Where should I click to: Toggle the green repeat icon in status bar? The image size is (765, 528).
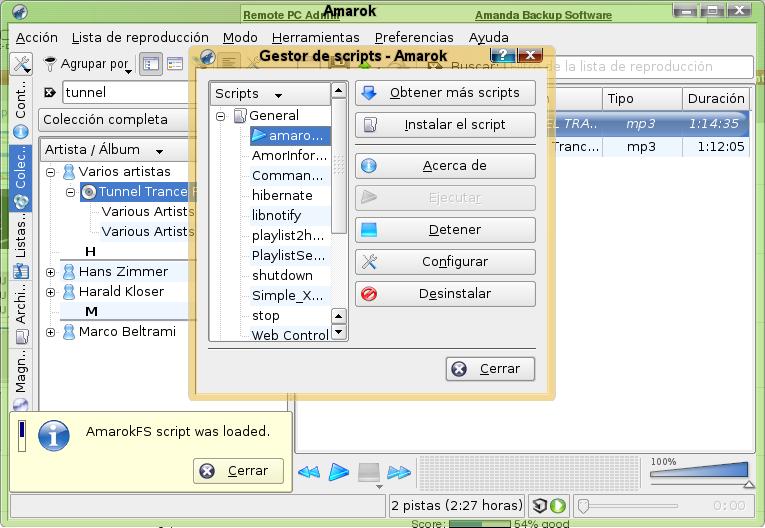558,506
